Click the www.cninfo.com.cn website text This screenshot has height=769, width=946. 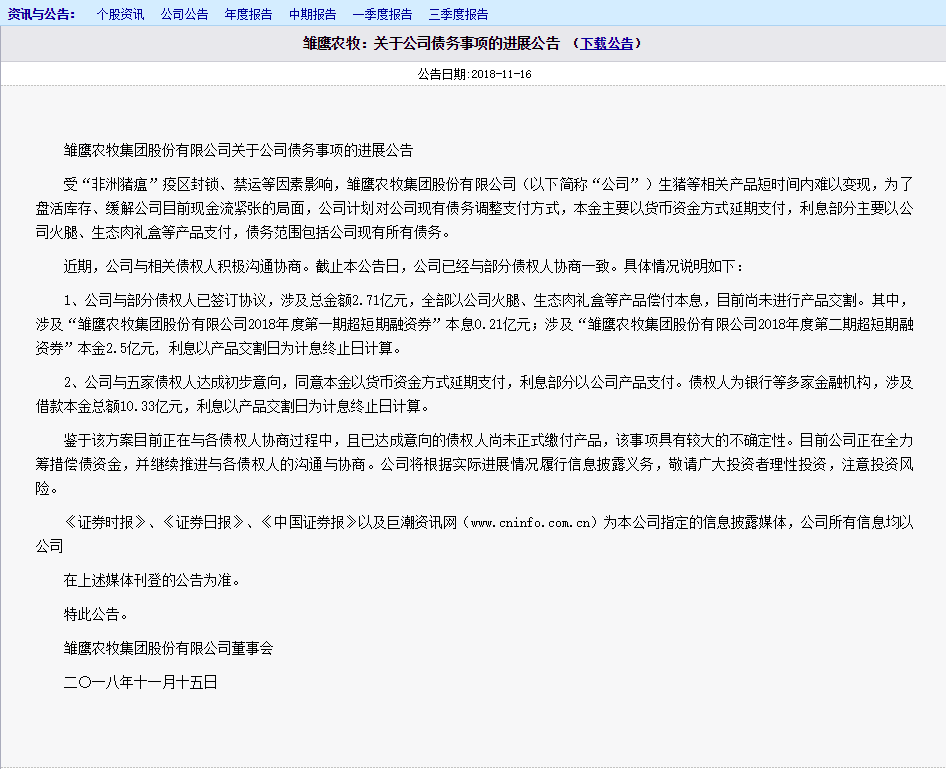pos(530,522)
